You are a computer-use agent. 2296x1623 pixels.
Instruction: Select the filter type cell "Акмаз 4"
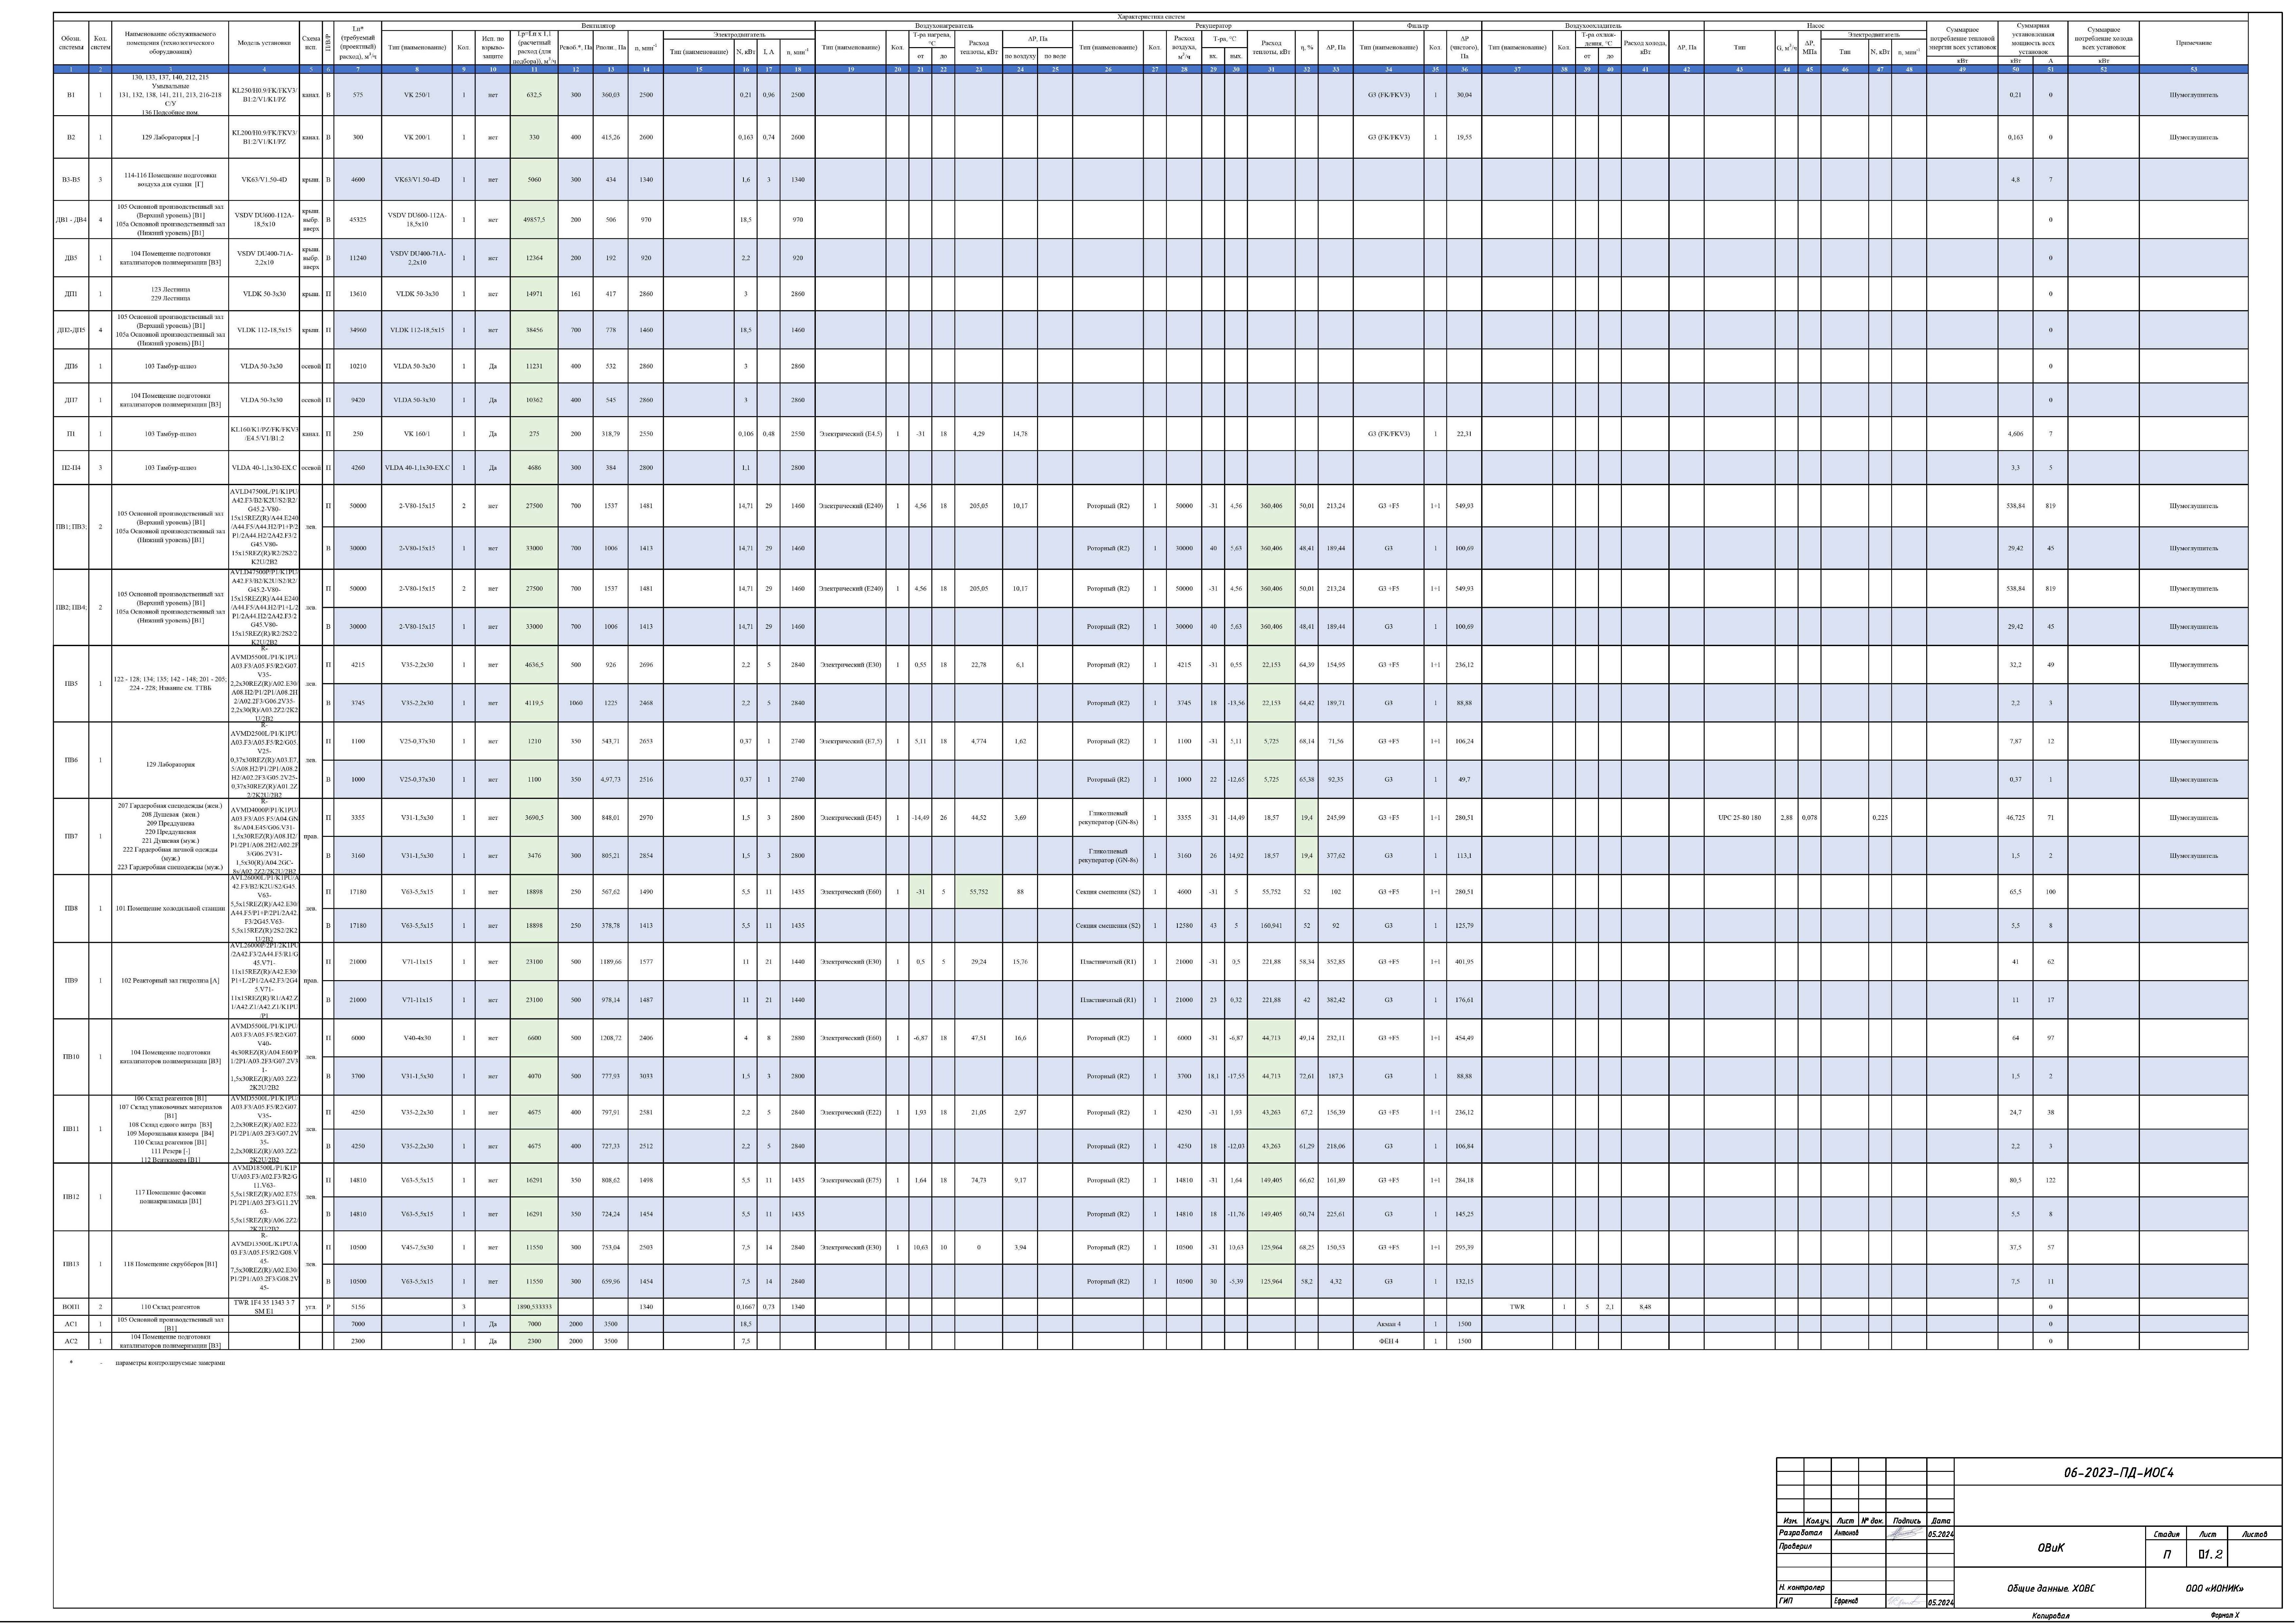tap(1389, 1324)
